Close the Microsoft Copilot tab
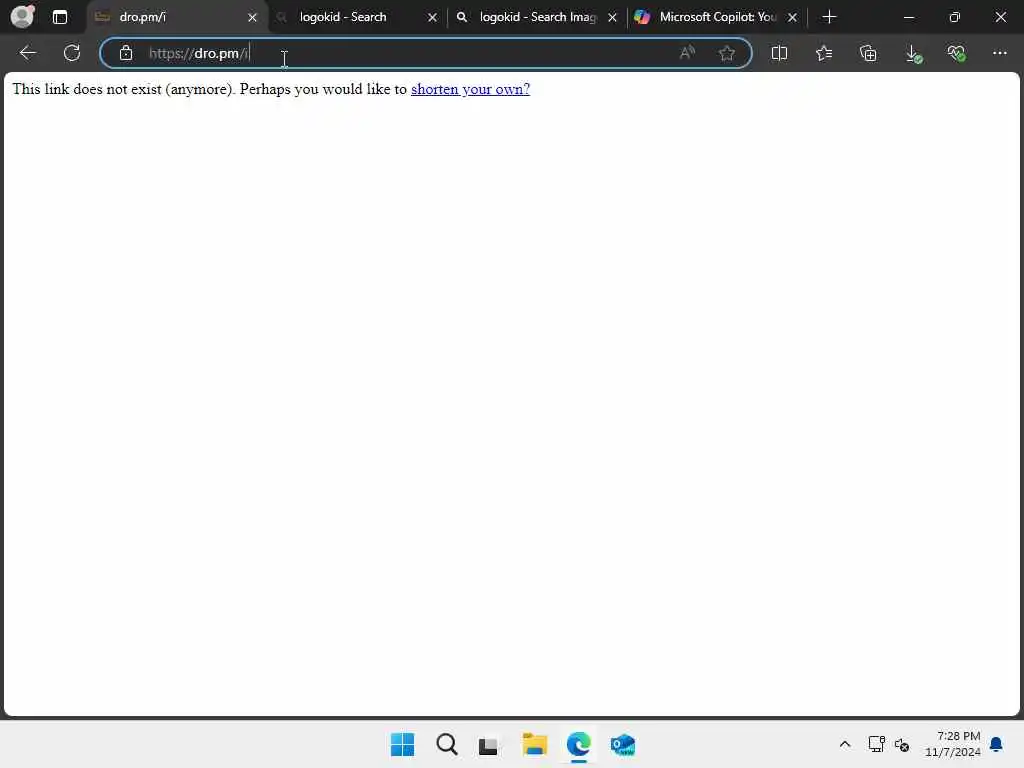The height and width of the screenshot is (768, 1024). (x=792, y=18)
